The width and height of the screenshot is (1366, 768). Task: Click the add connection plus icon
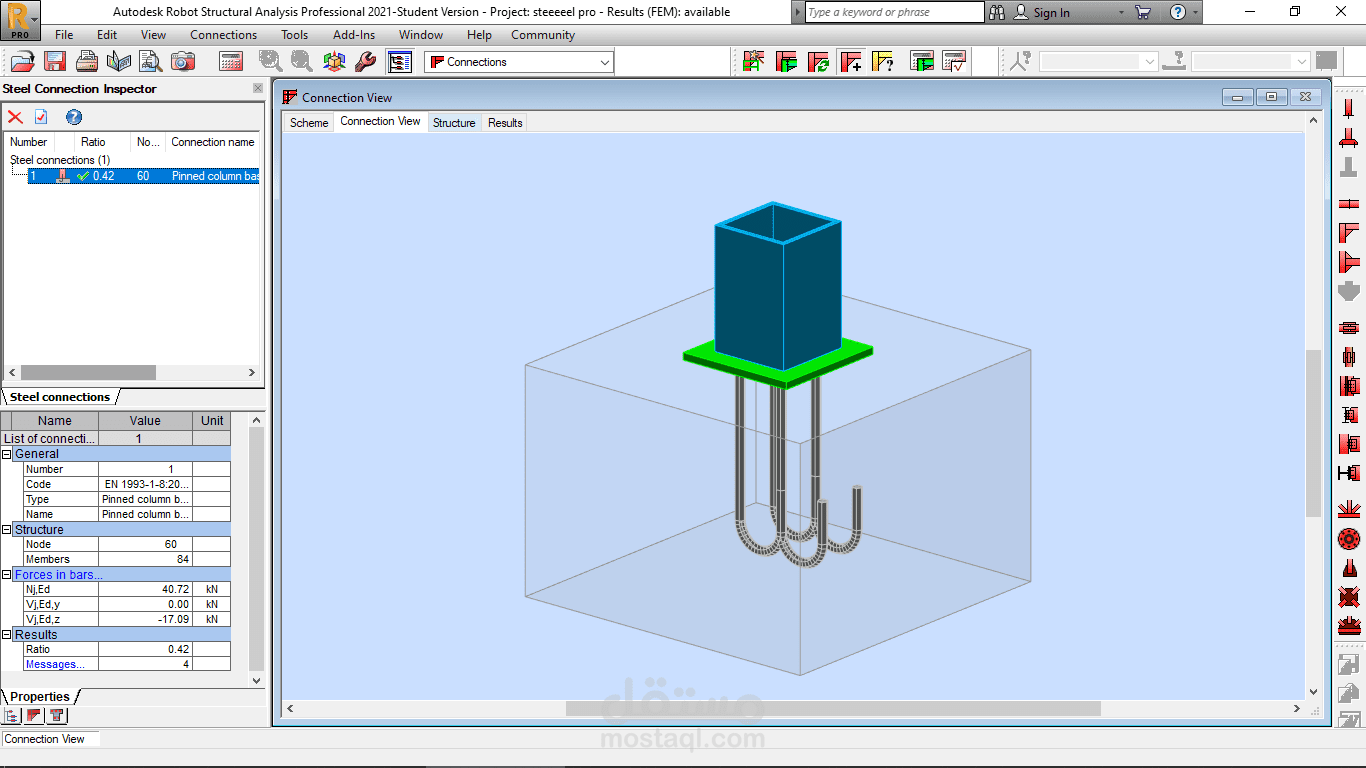[851, 61]
